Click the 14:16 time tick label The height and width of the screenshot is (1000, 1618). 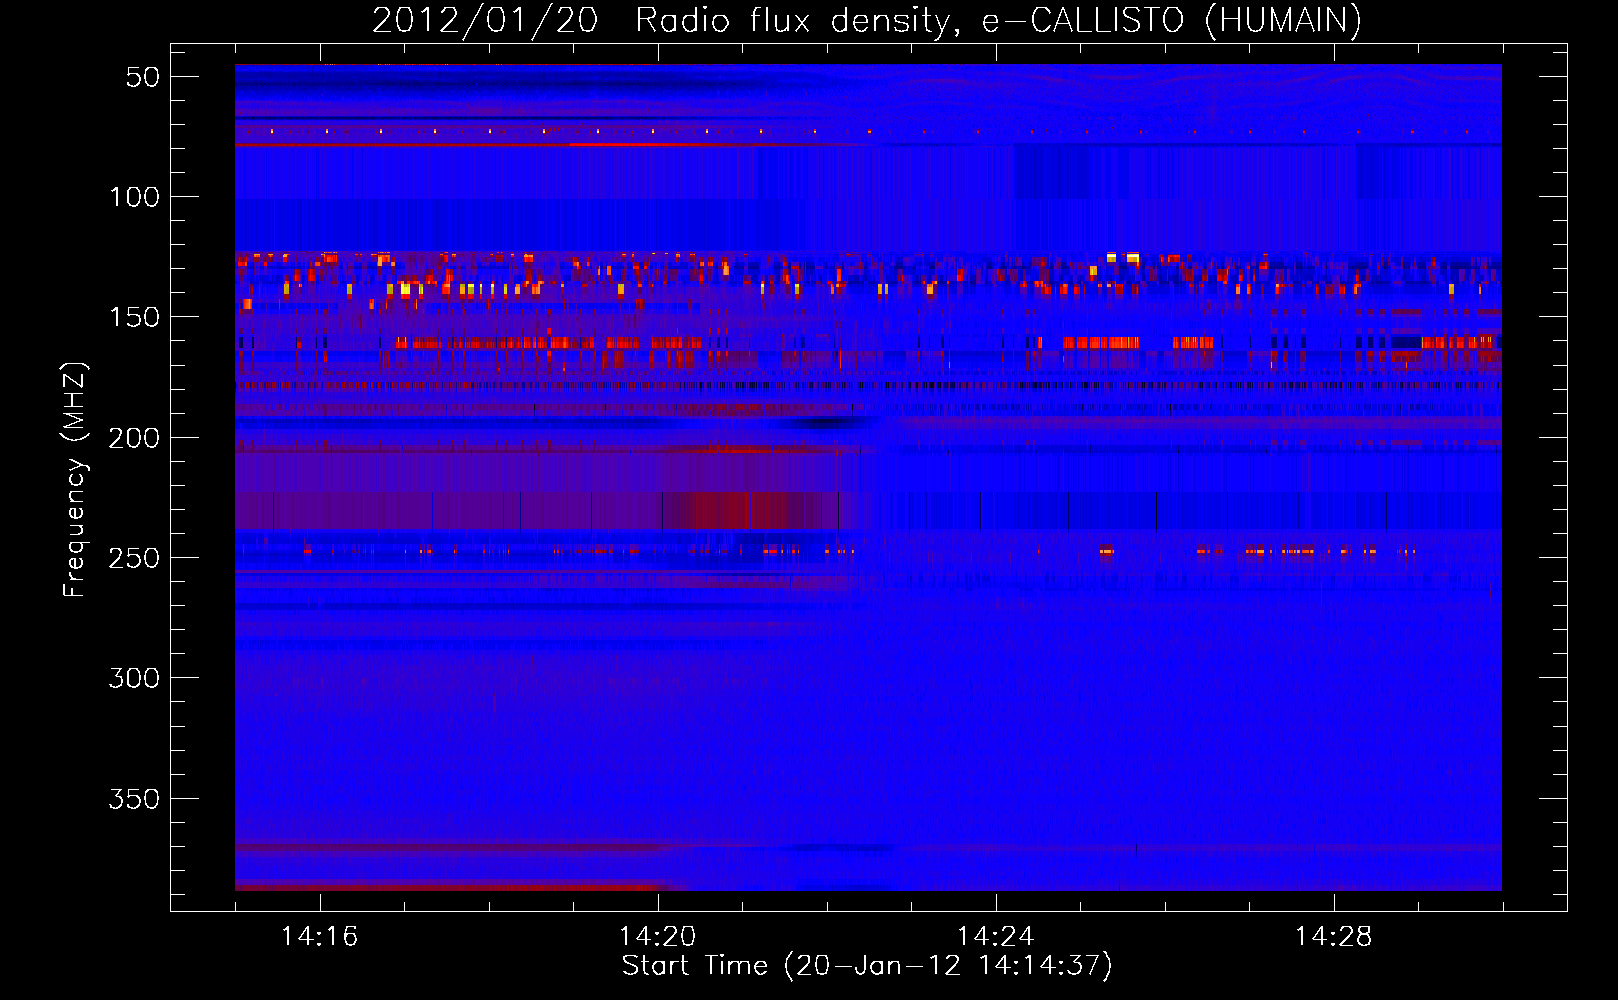coord(319,936)
